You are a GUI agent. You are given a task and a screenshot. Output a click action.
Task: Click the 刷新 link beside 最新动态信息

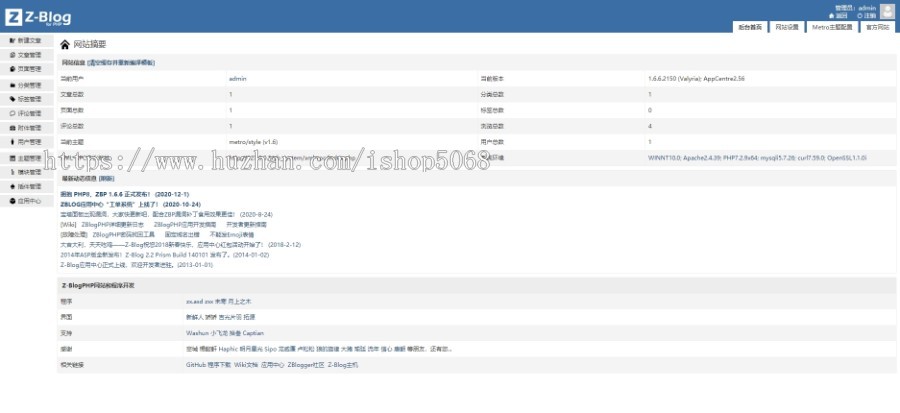107,178
